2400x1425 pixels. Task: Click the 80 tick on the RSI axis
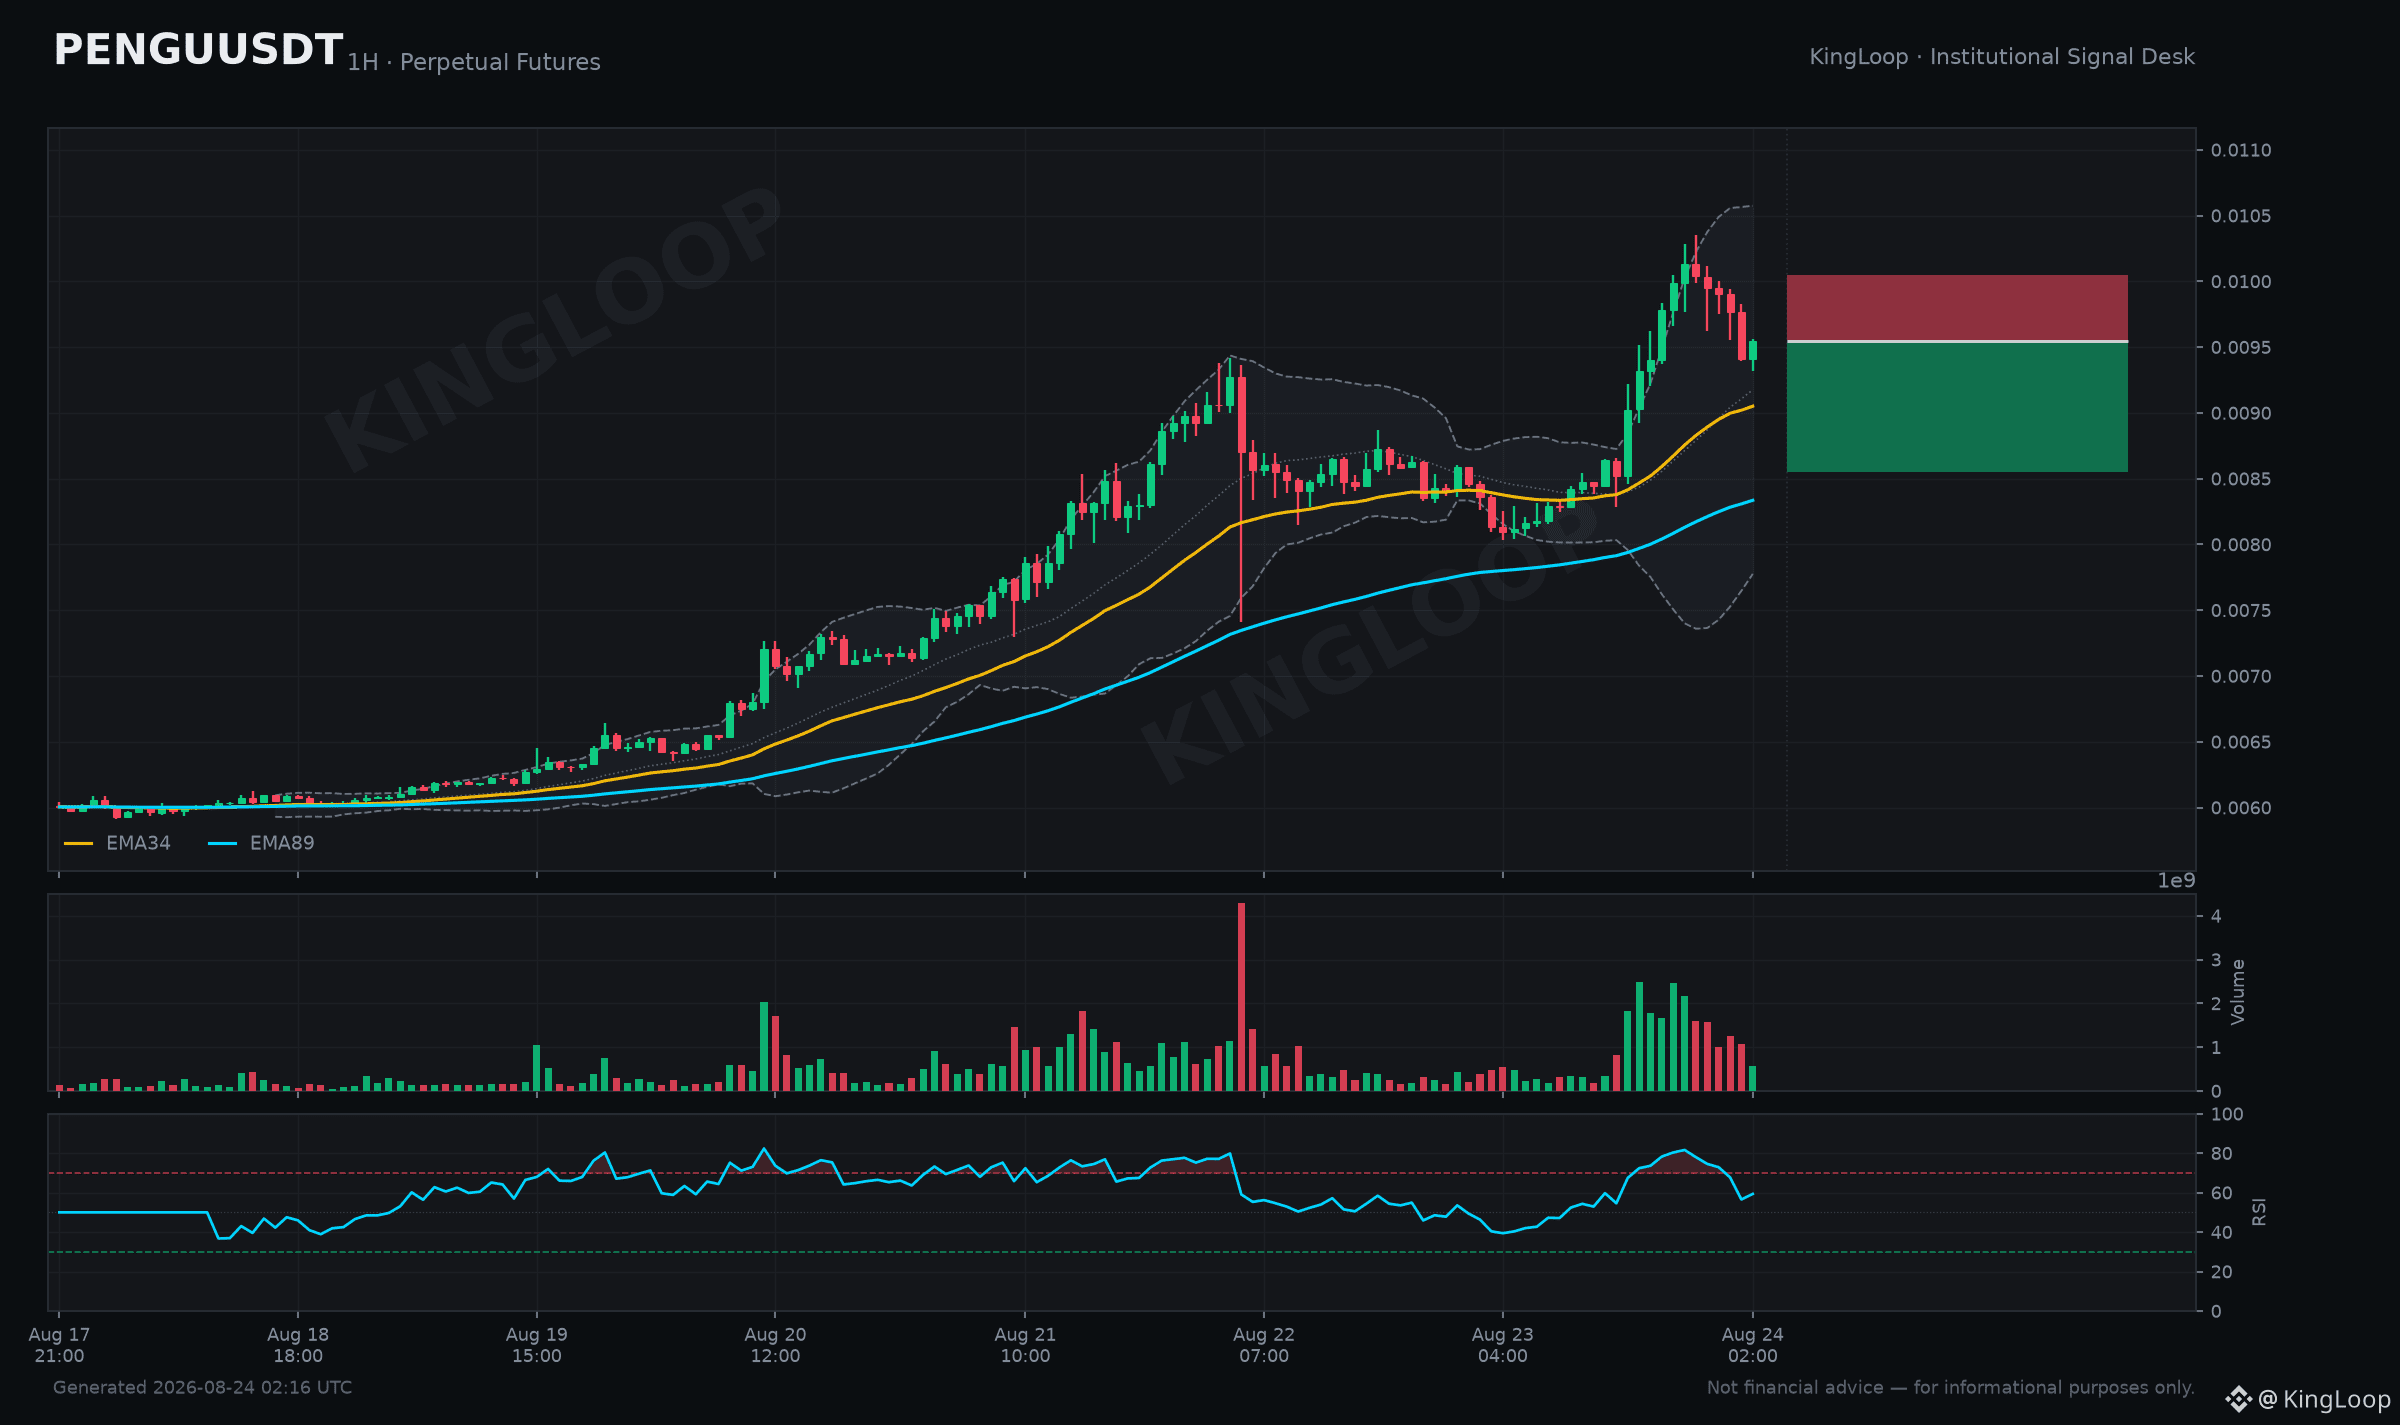[x=2222, y=1154]
